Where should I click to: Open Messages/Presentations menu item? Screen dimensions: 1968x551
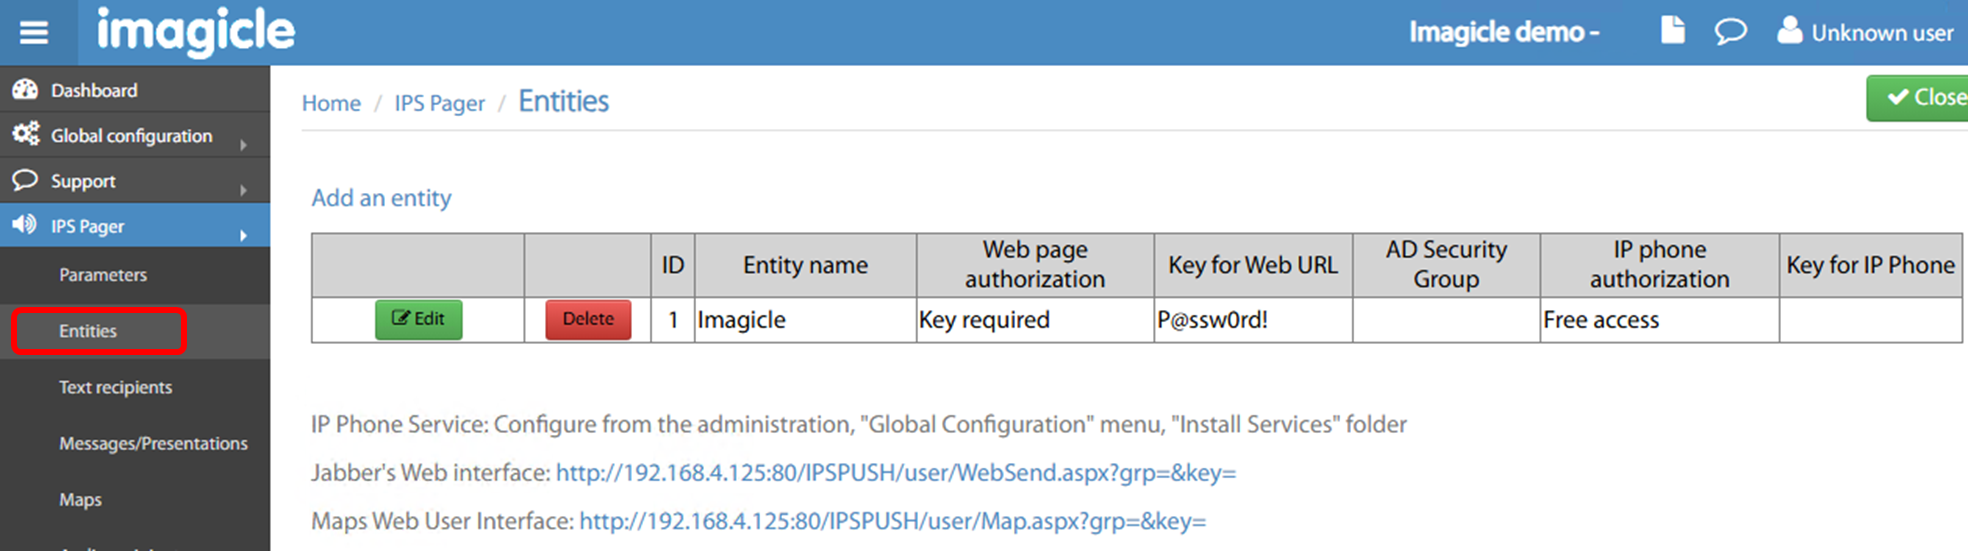tap(153, 443)
